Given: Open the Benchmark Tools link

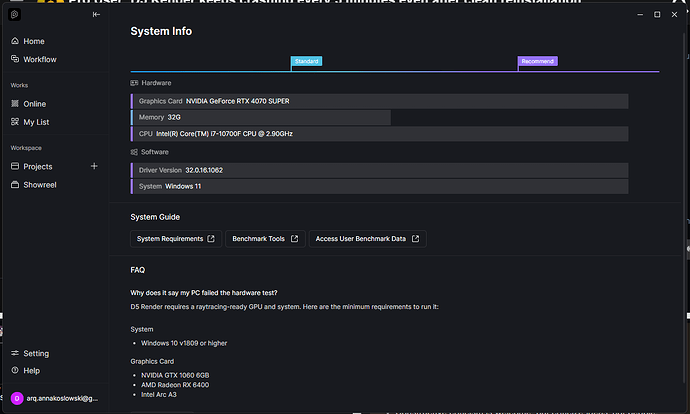Looking at the screenshot, I should tap(265, 239).
